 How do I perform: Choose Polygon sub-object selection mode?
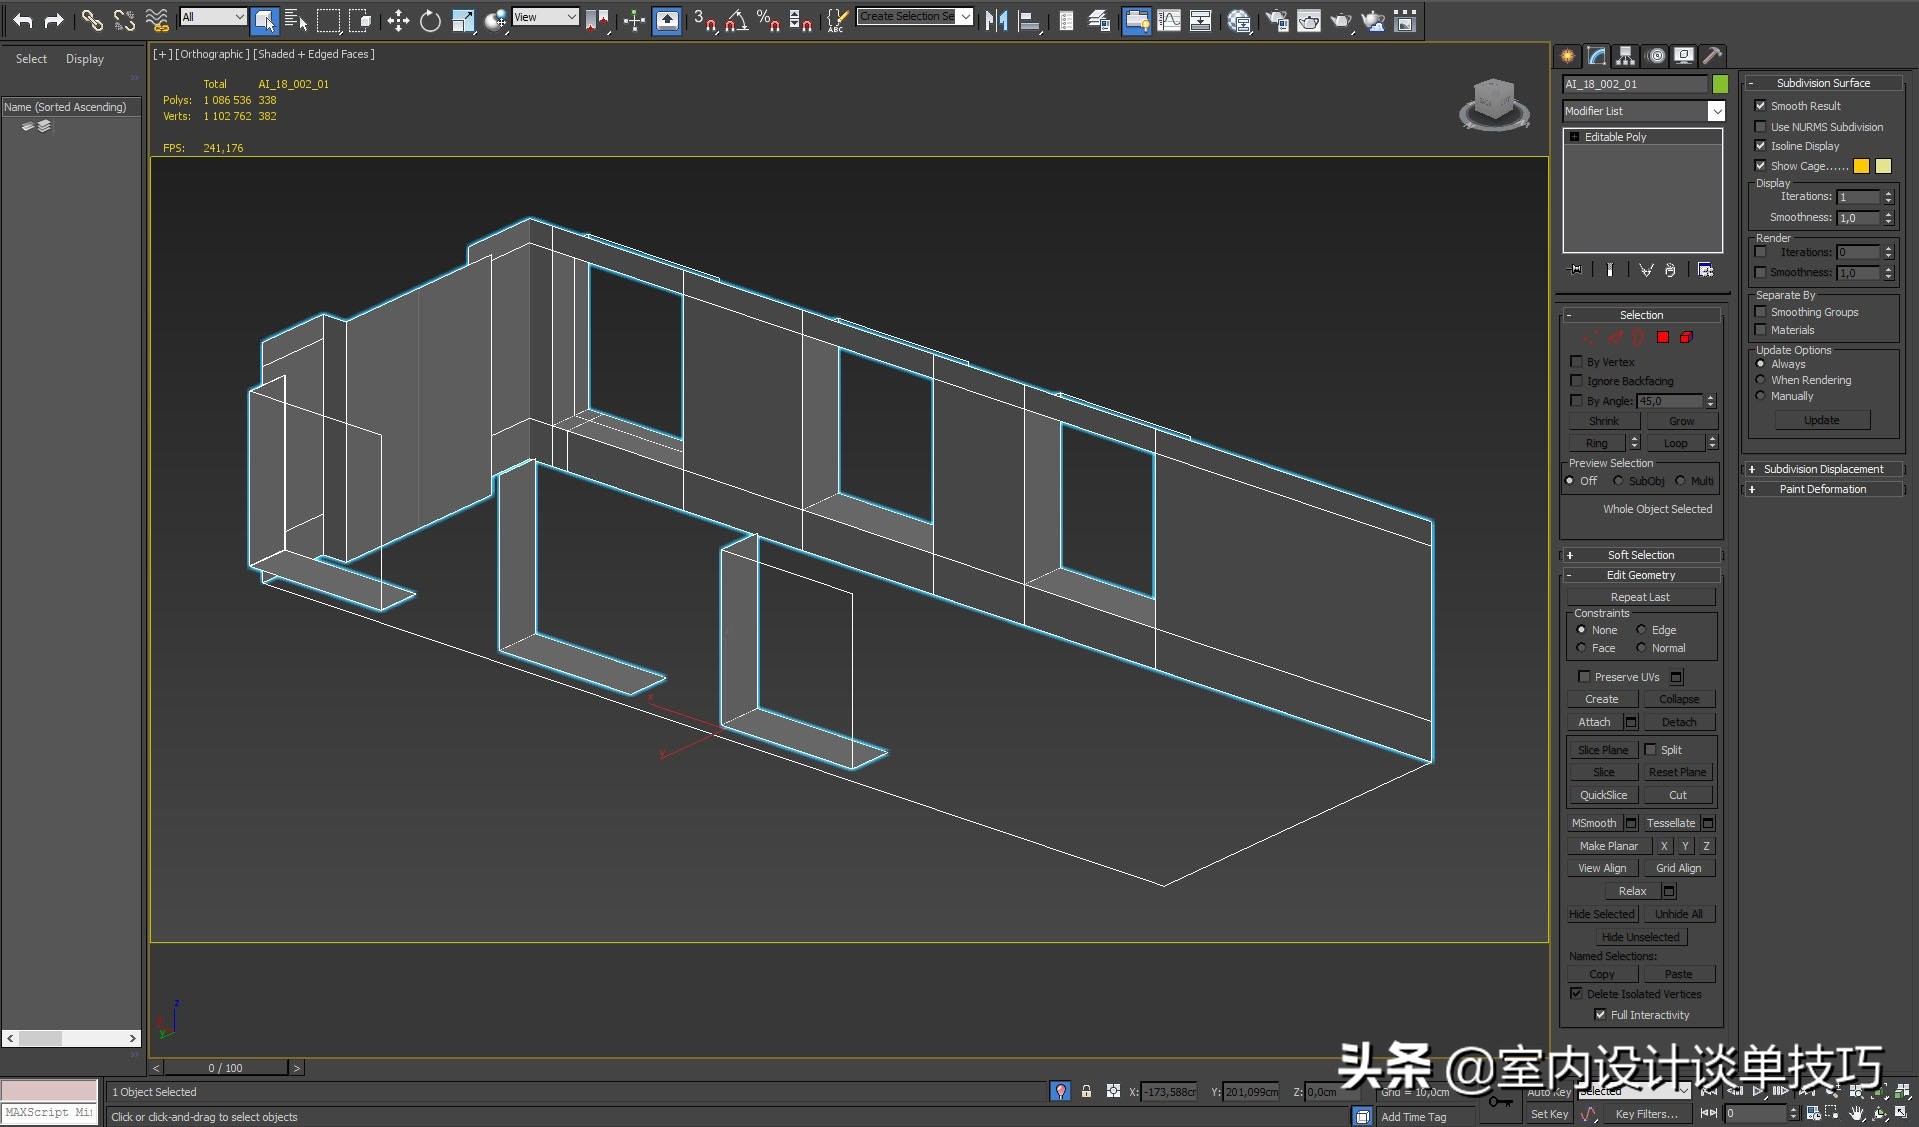point(1663,337)
